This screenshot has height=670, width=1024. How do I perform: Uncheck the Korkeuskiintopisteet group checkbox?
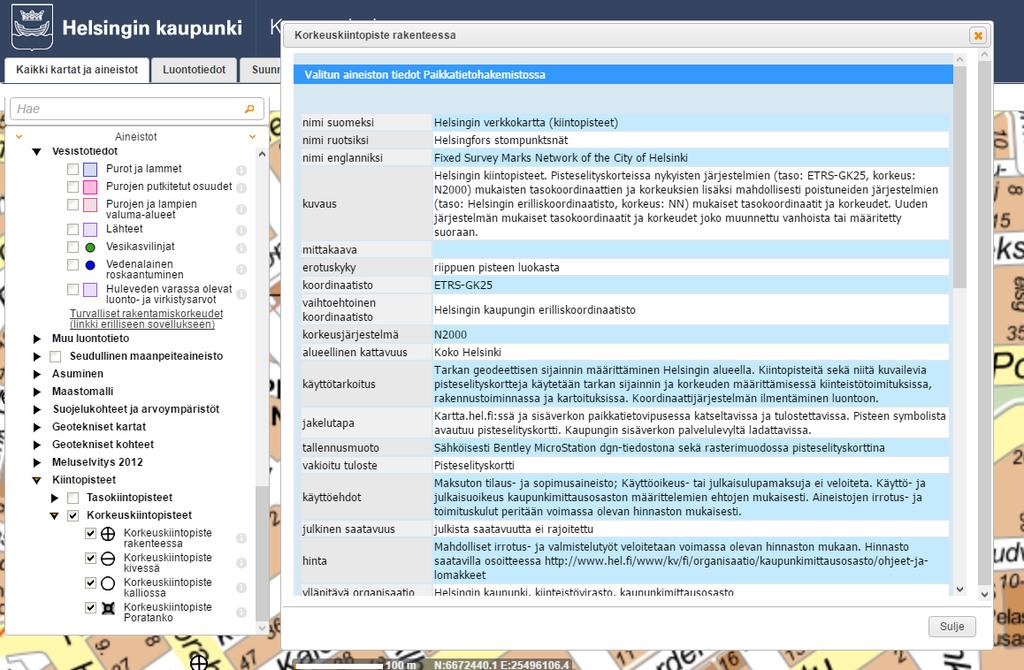[x=73, y=515]
